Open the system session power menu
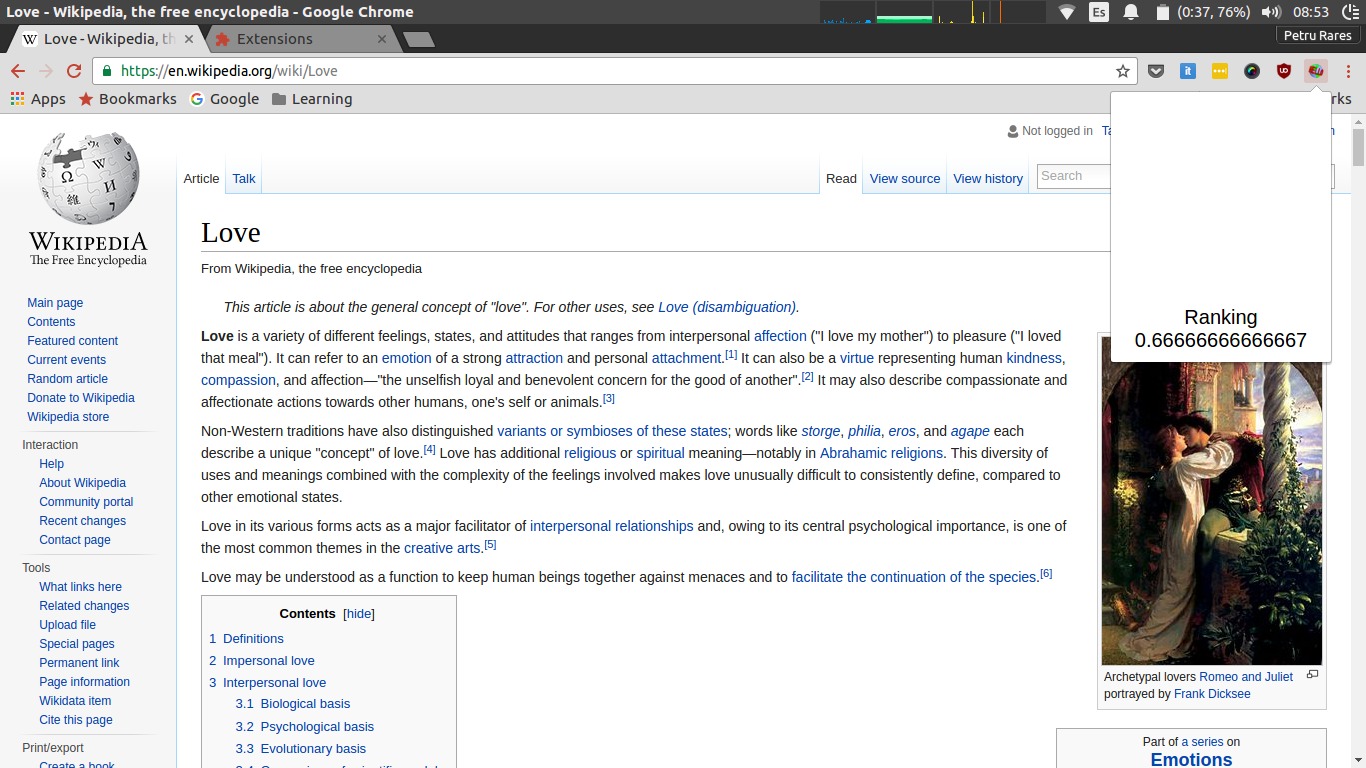Screen dimensions: 1366x768 pos(1352,12)
